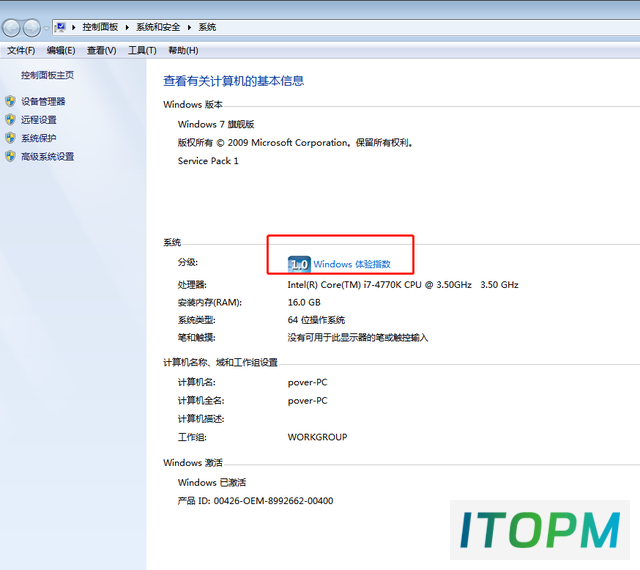Click the pen and touch value 没有可用于此显示器的笔或触控输入
The width and height of the screenshot is (640, 570).
pyautogui.click(x=358, y=338)
